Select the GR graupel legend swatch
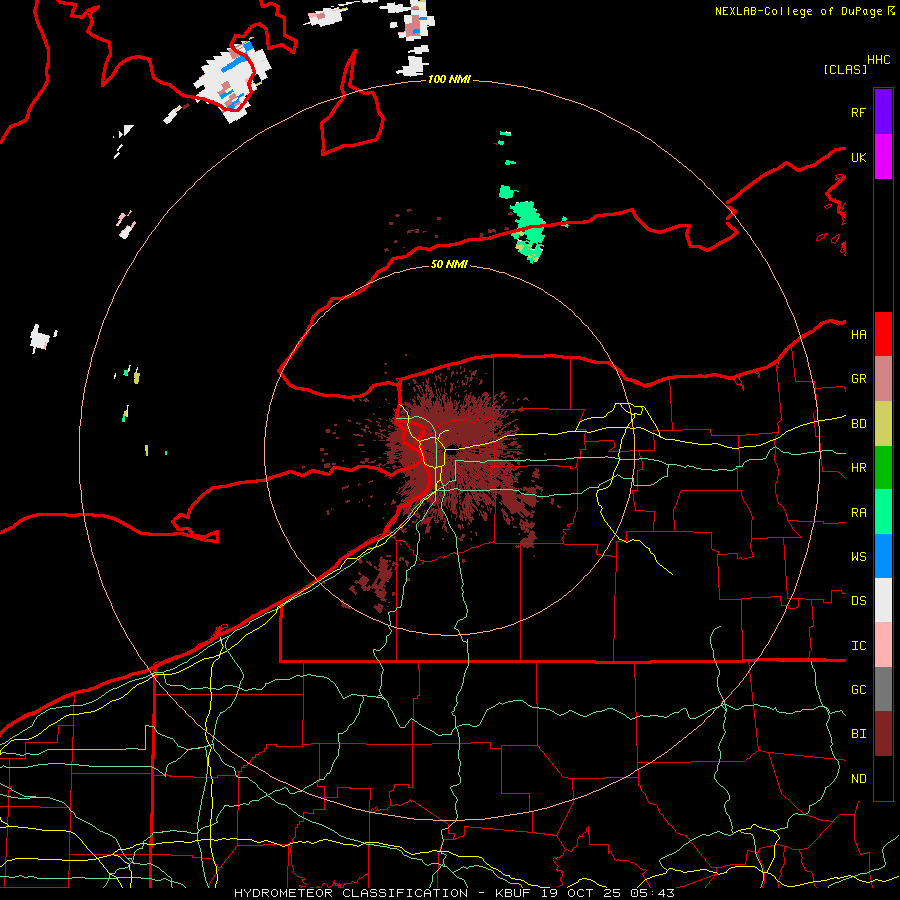Image resolution: width=900 pixels, height=900 pixels. (x=883, y=379)
